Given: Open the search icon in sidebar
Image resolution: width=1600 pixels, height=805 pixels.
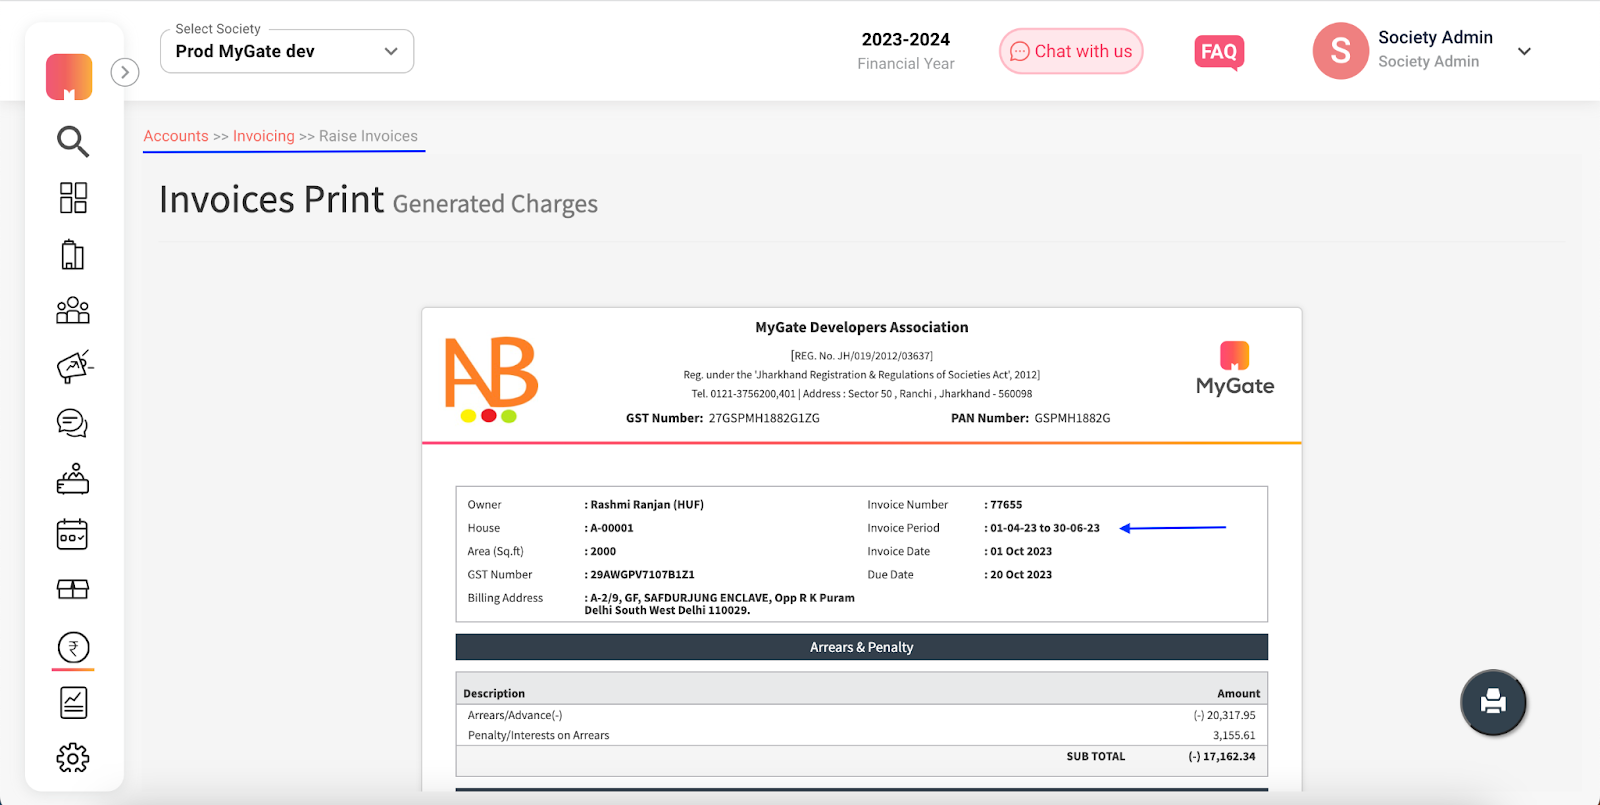Looking at the screenshot, I should [73, 141].
